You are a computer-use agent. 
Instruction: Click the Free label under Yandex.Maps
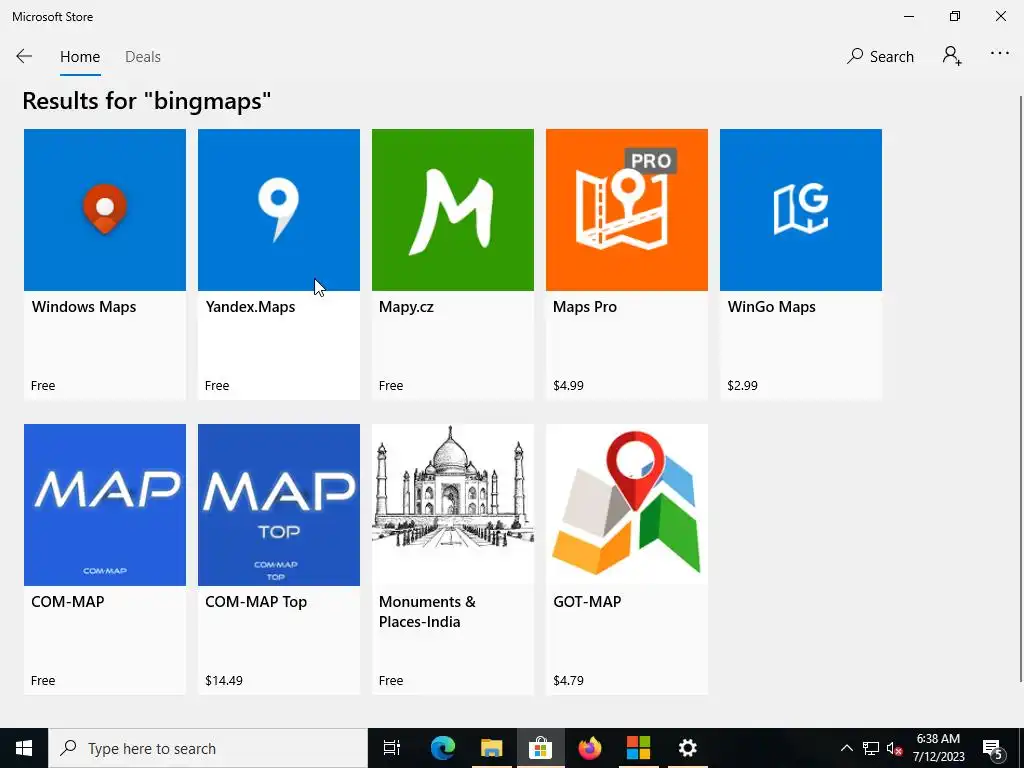coord(217,386)
